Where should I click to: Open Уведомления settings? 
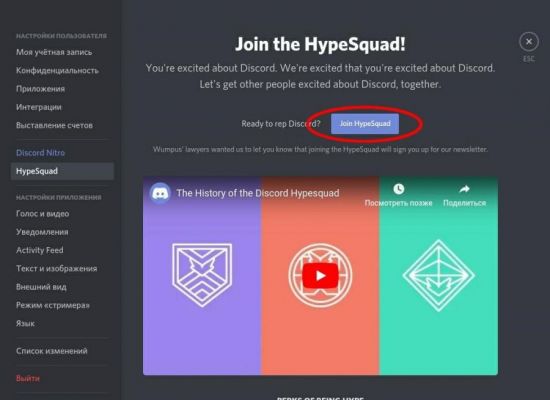pos(42,232)
